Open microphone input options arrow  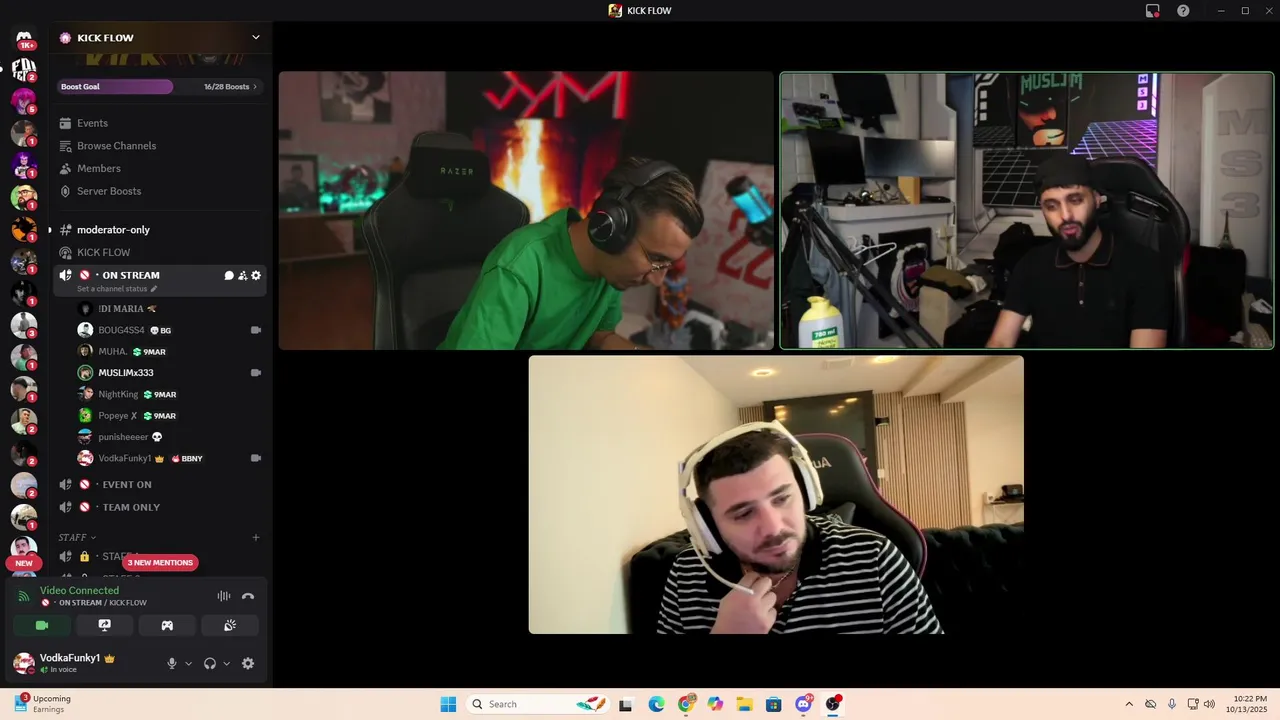coord(188,663)
